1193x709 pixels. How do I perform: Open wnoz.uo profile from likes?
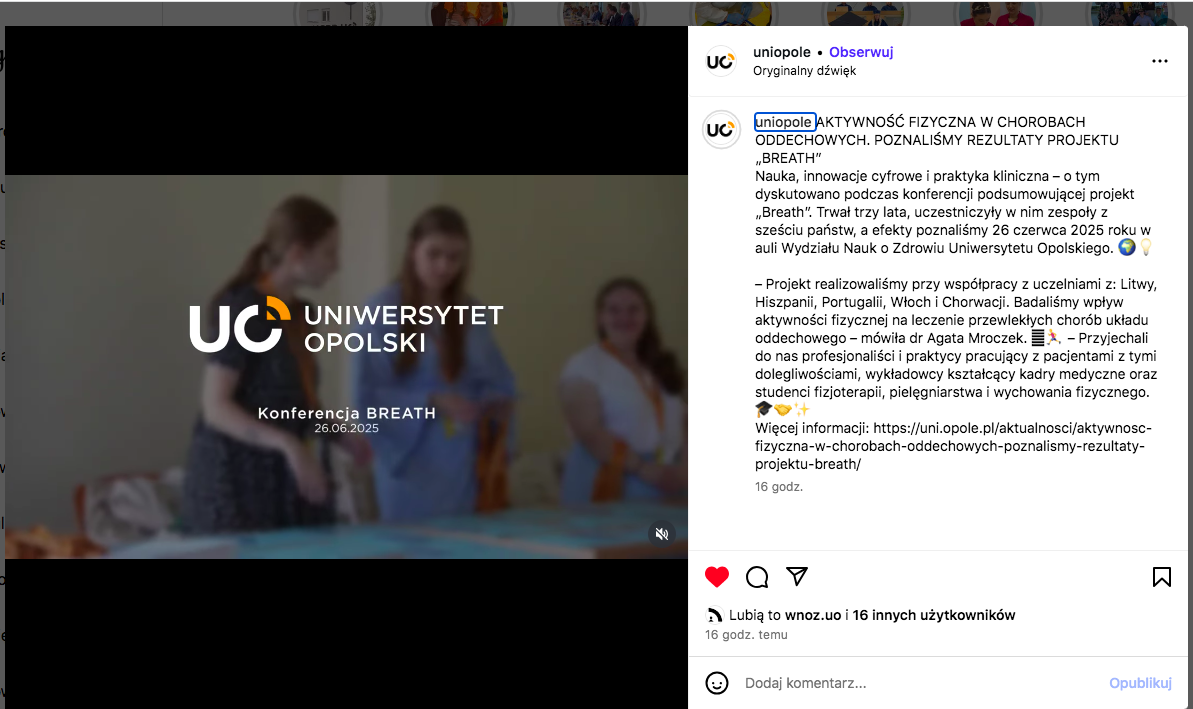813,615
